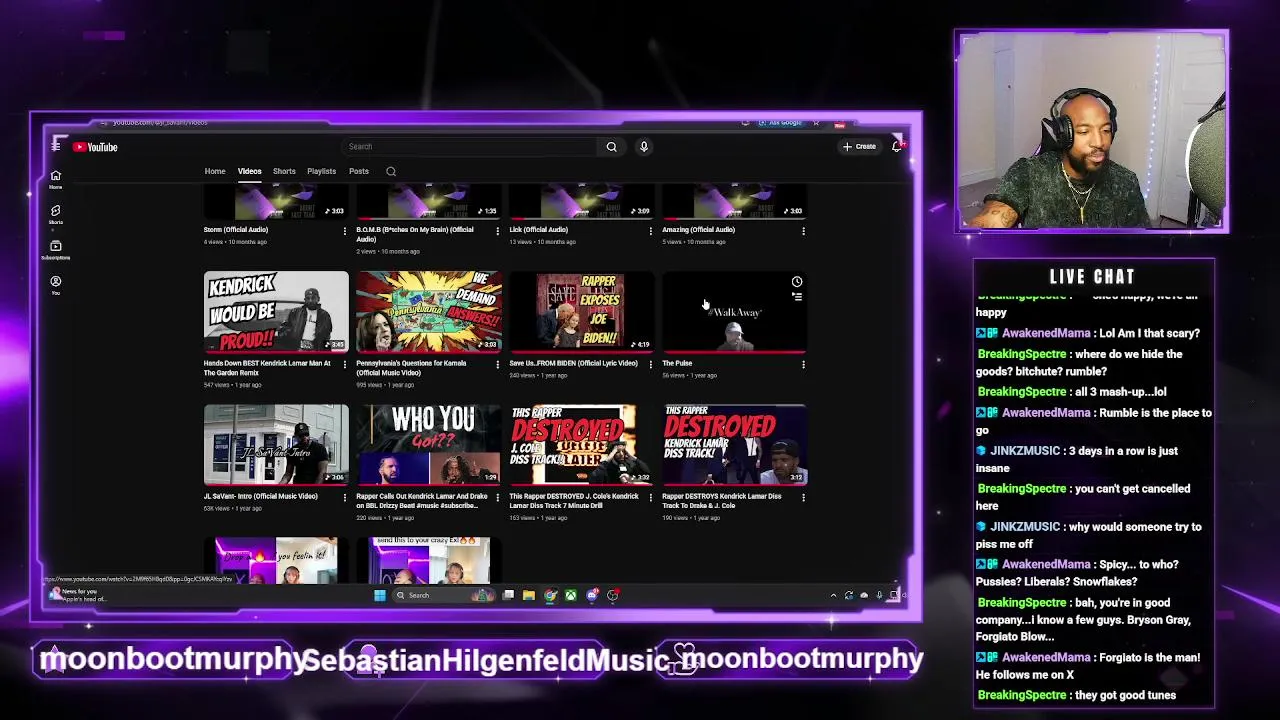Open Subscriptions in the sidebar

[x=56, y=250]
